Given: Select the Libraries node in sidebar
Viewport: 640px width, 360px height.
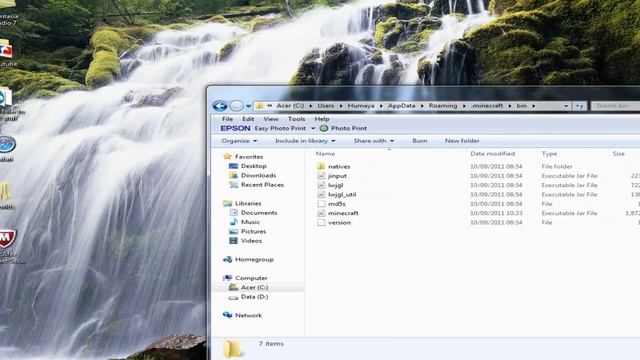Looking at the screenshot, I should [x=248, y=203].
